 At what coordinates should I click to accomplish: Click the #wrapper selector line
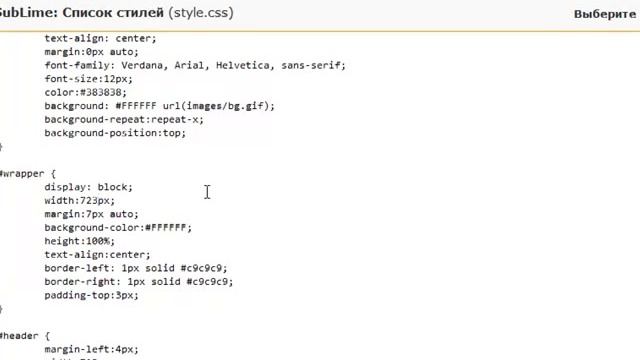click(x=28, y=174)
